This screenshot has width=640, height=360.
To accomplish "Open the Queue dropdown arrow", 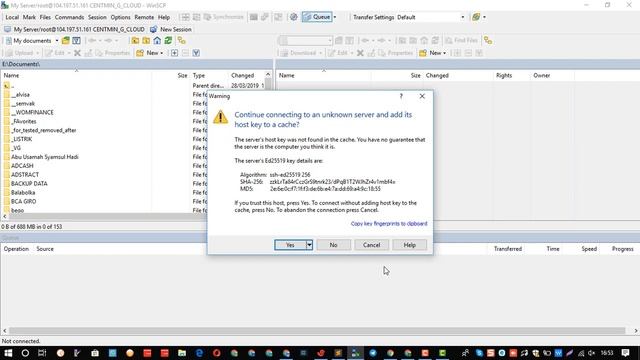I will (335, 17).
